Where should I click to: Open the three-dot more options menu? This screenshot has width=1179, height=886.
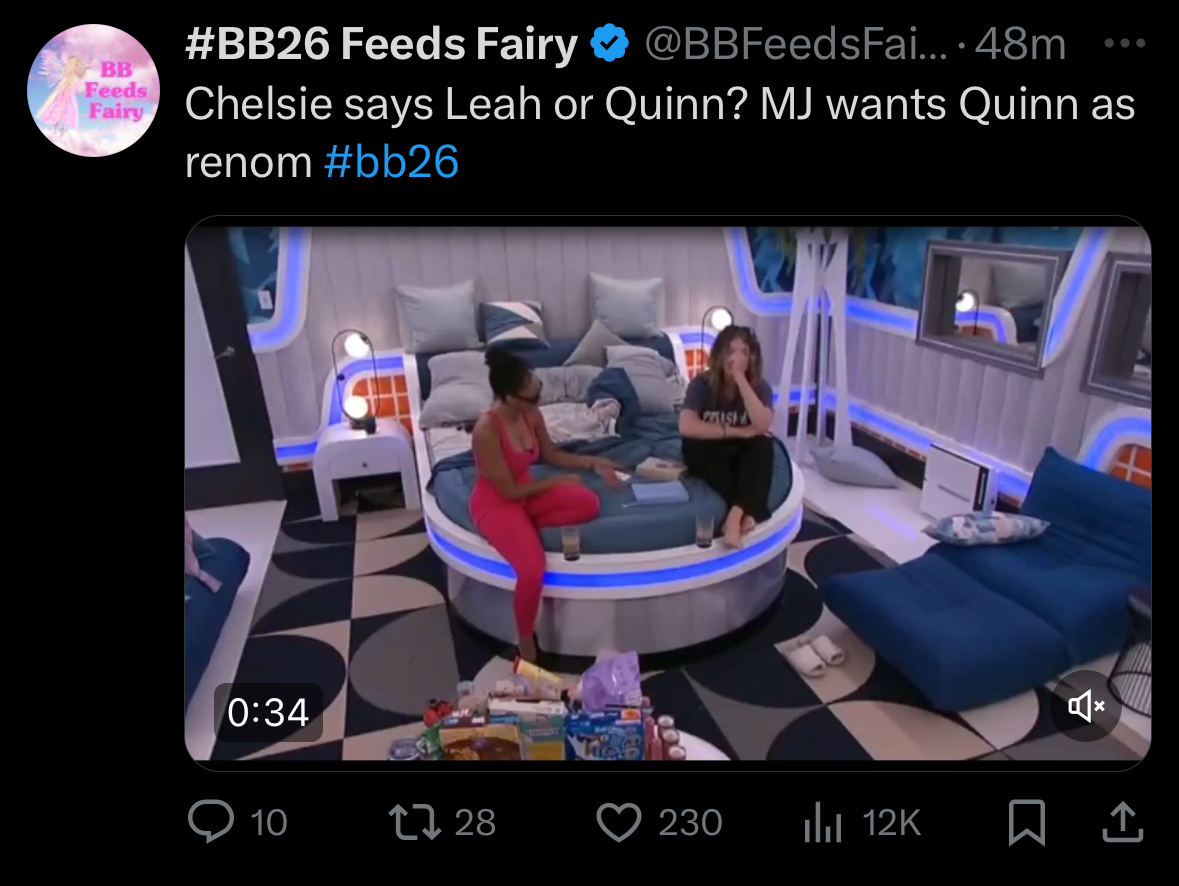1124,44
